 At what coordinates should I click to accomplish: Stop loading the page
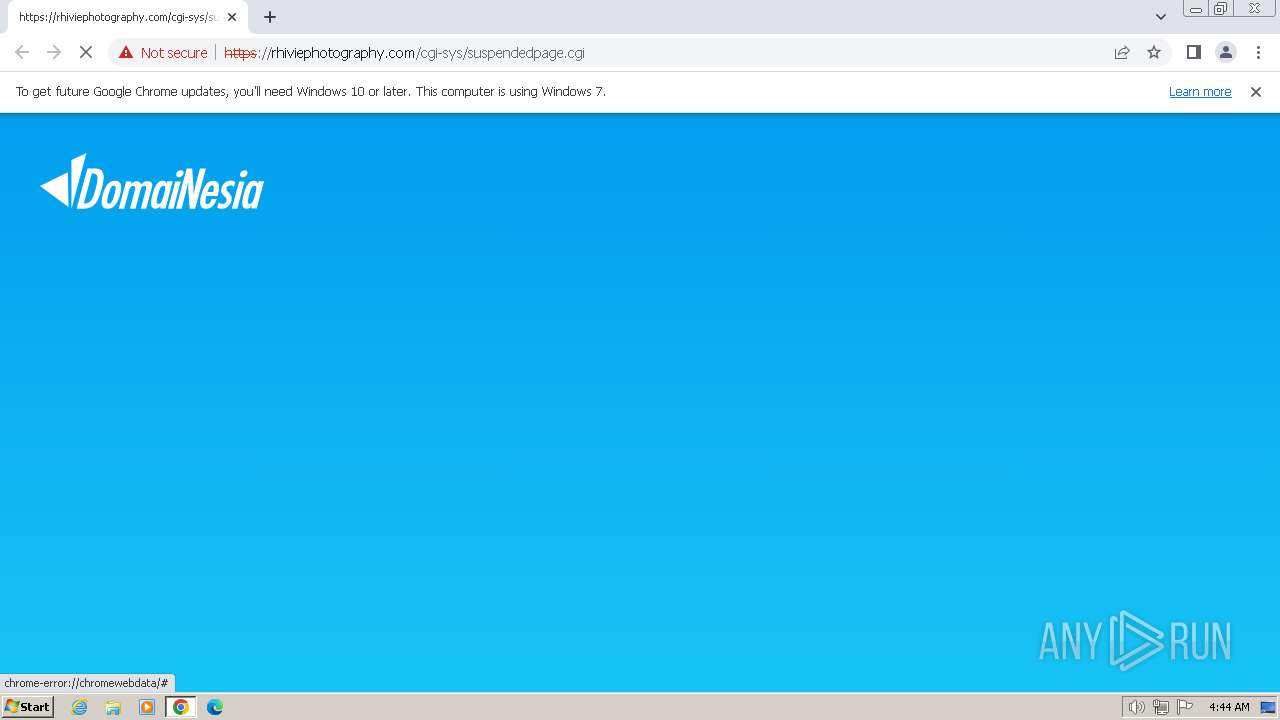[x=86, y=52]
